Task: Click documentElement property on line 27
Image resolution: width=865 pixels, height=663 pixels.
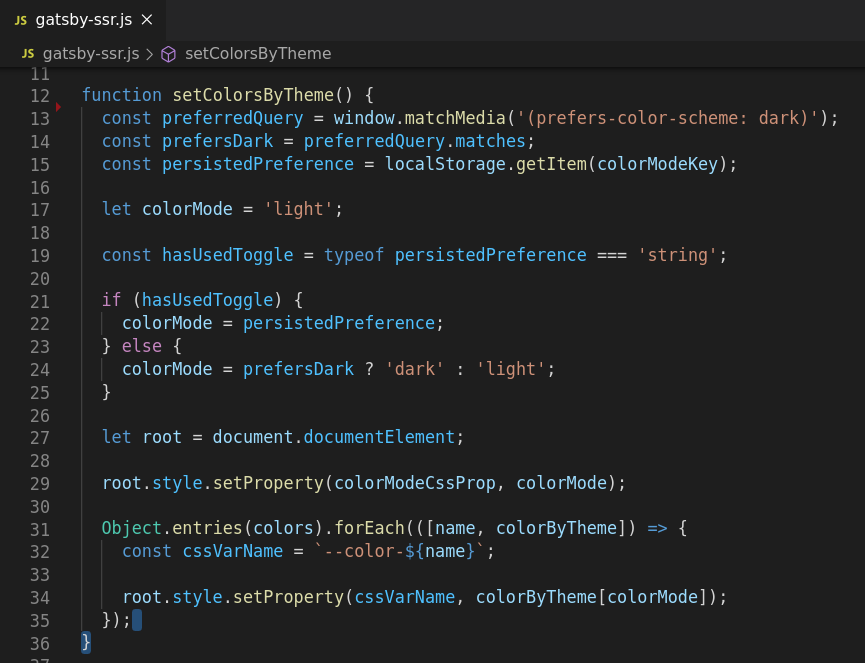Action: point(379,437)
